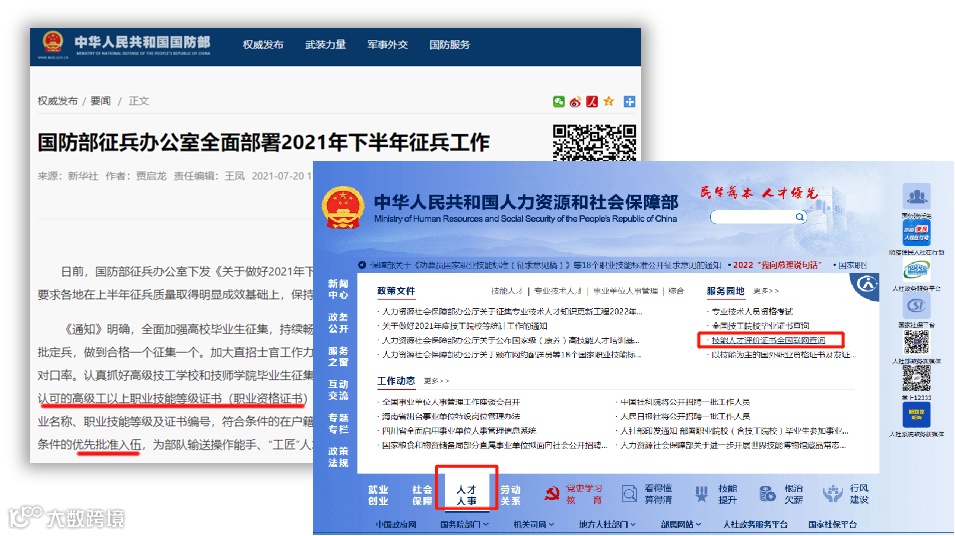955x536 pixels.
Task: Select 政策法规 in MOHRSS left sidebar
Action: (338, 457)
